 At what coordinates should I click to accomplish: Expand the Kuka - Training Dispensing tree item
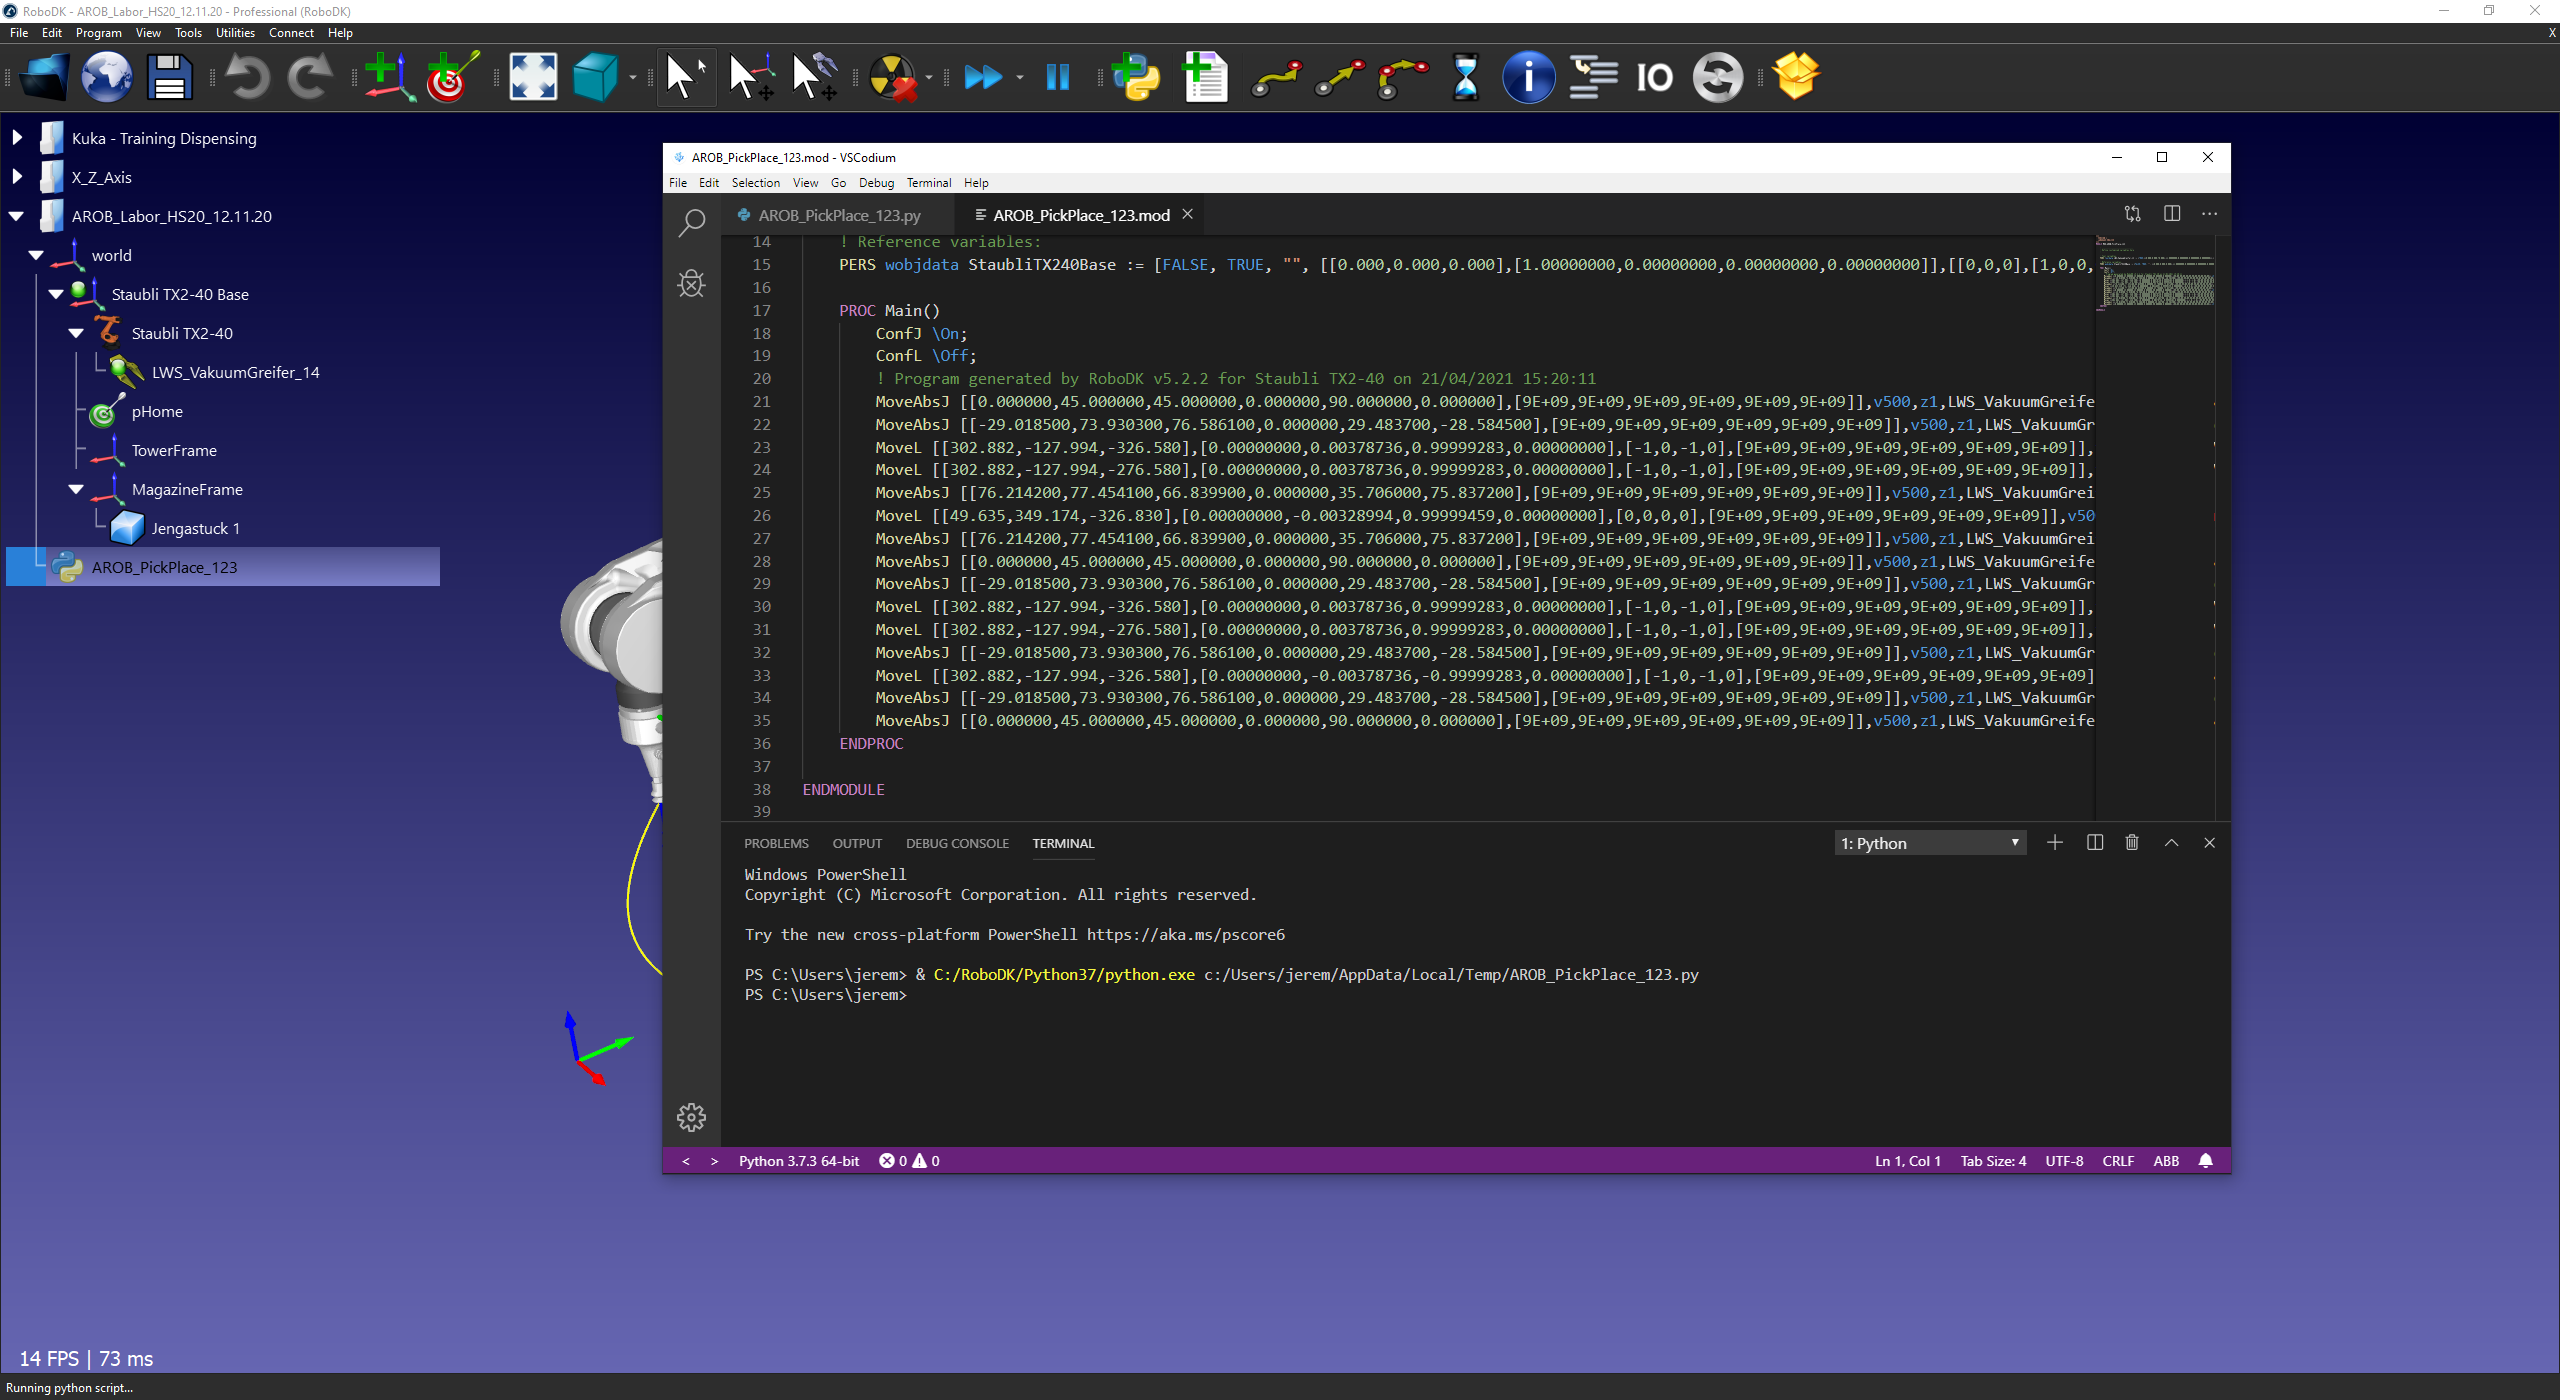point(17,138)
